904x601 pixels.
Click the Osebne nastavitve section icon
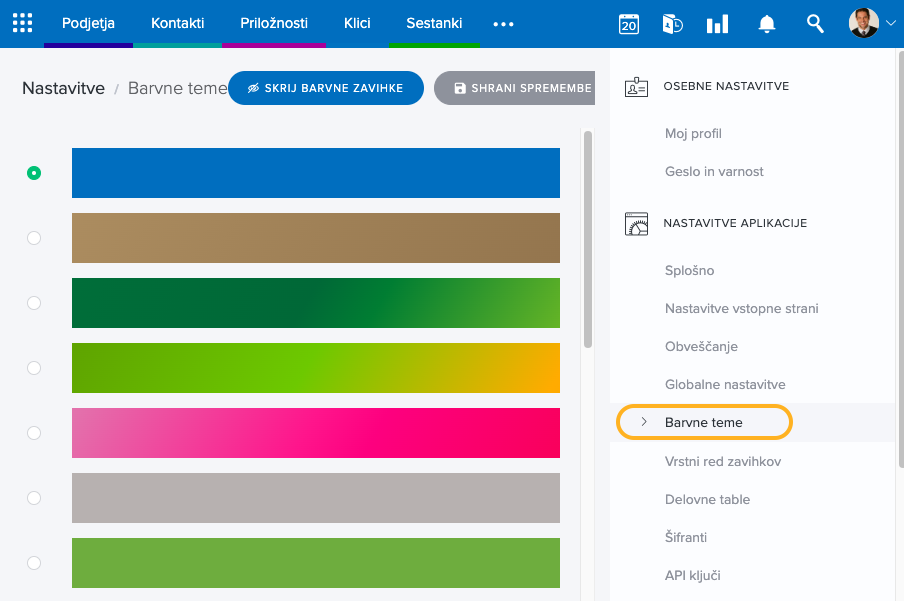(636, 87)
